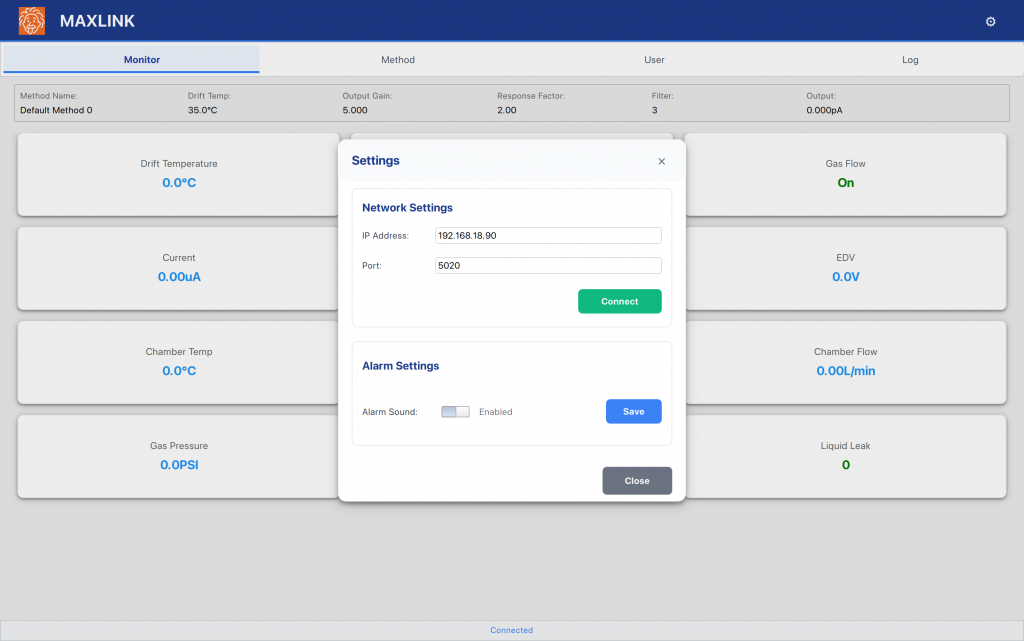Screen dimensions: 1024x641
Task: Click the Gas Pressure card
Action: 178,456
